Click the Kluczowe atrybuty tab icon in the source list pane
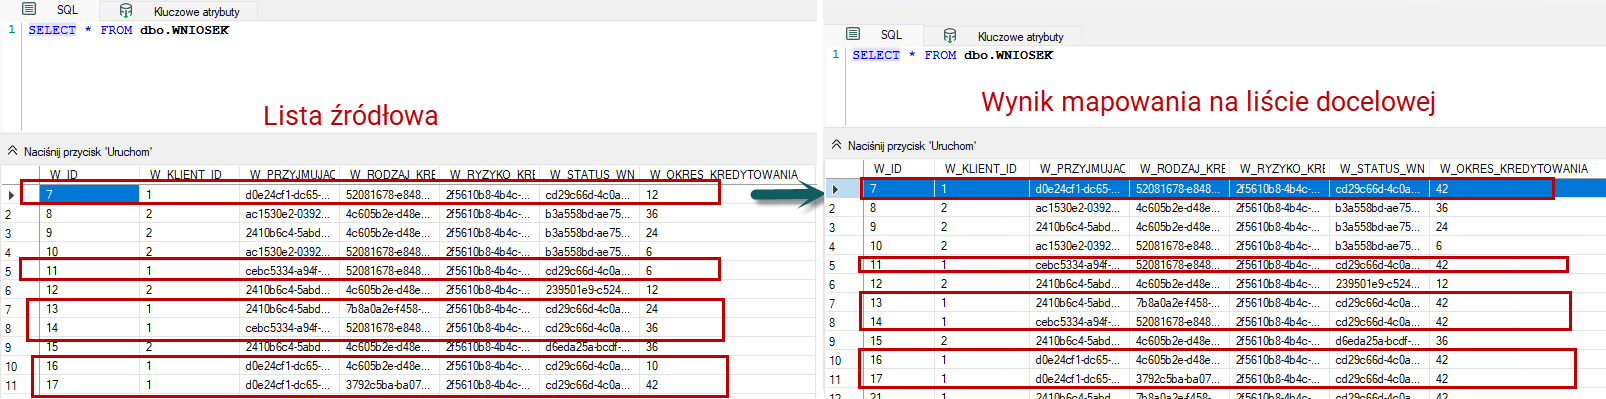 click(126, 10)
